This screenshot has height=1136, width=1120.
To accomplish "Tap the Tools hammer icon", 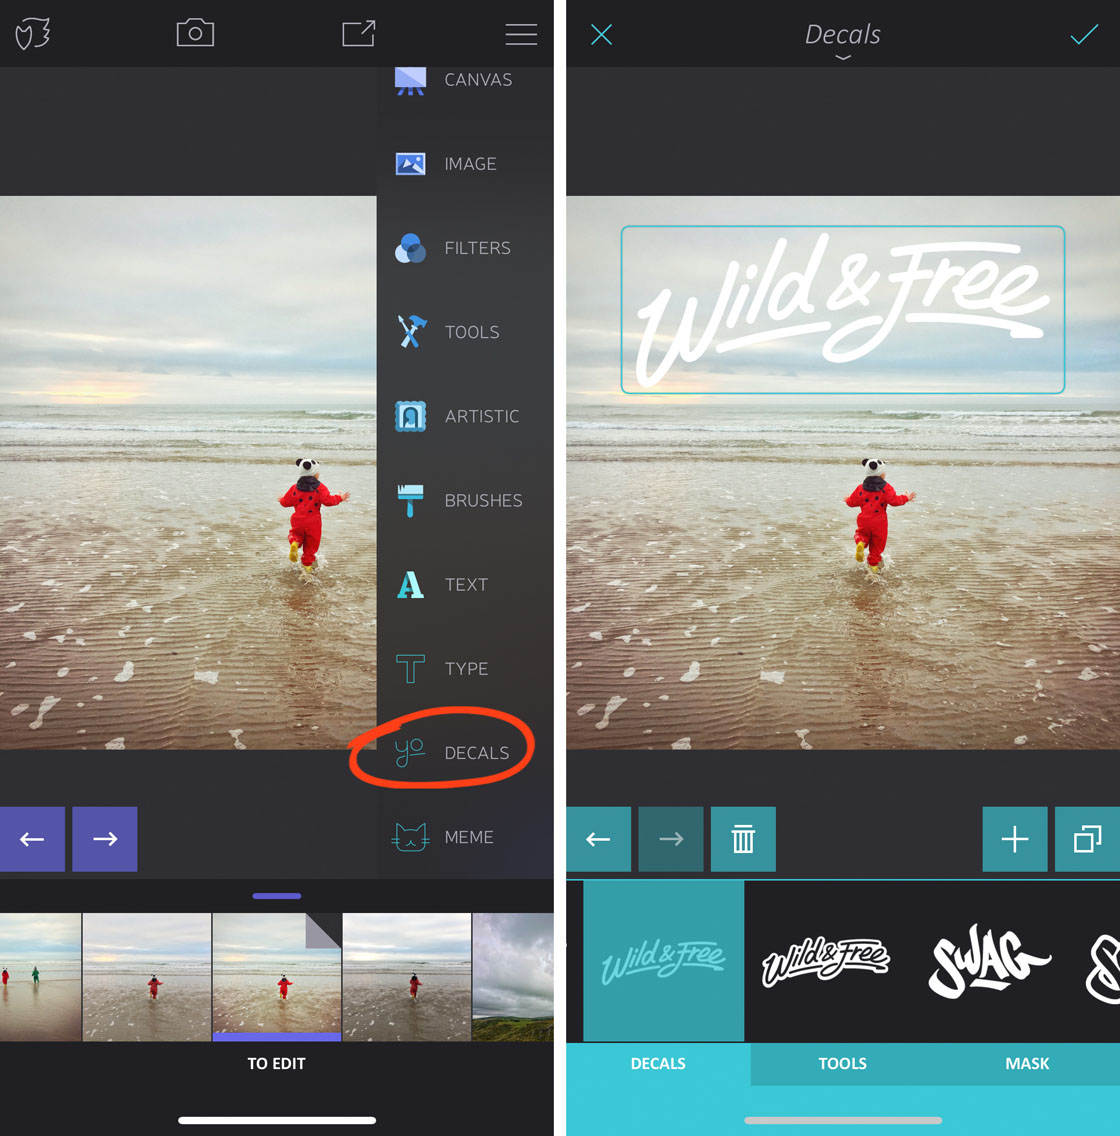I will point(410,332).
